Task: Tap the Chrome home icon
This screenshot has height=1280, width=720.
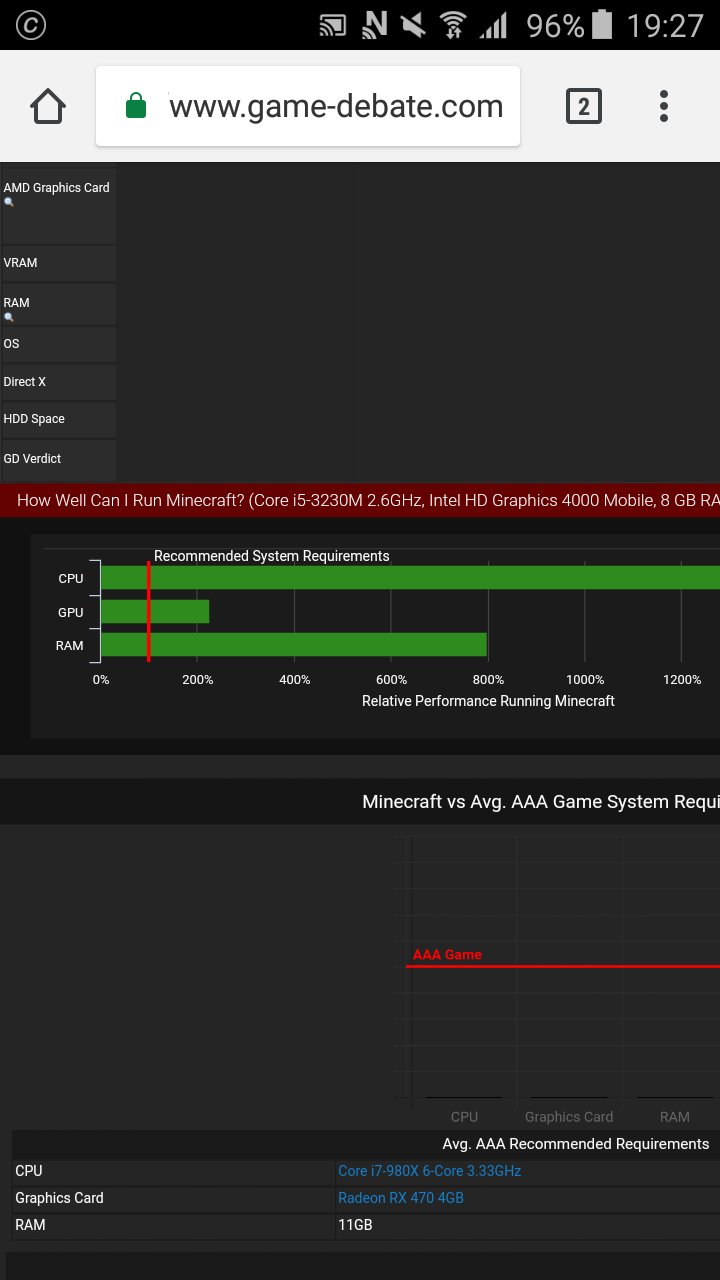Action: click(x=48, y=106)
